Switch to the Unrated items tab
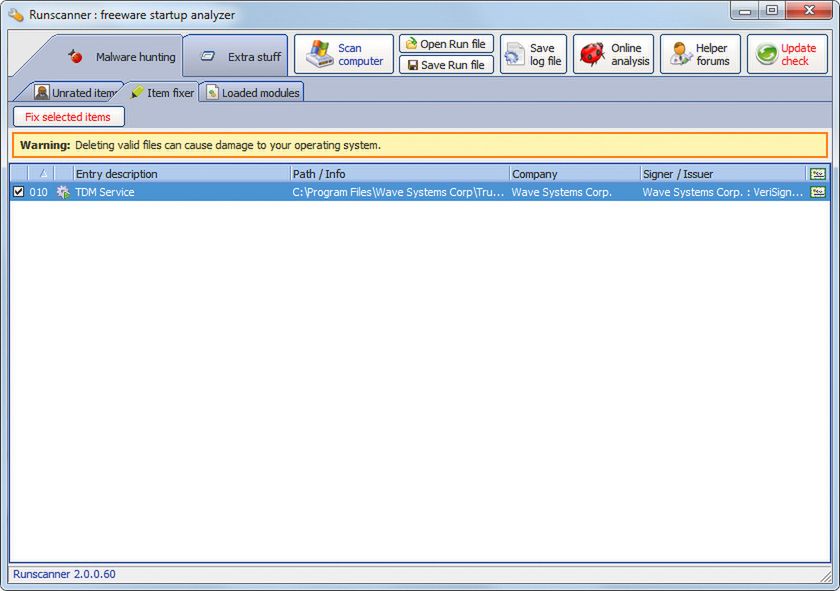The image size is (840, 591). (75, 93)
